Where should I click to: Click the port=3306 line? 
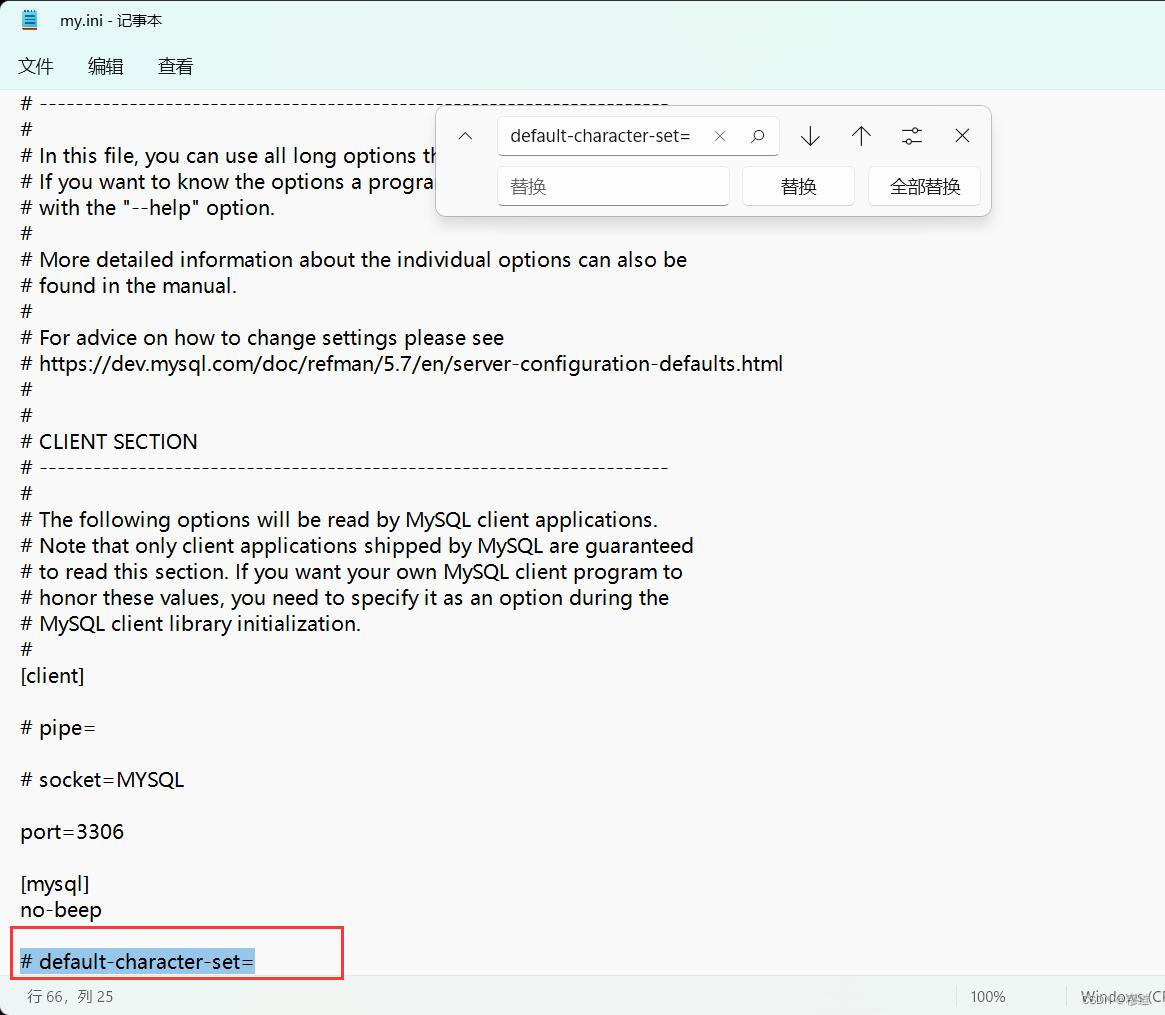[x=72, y=831]
